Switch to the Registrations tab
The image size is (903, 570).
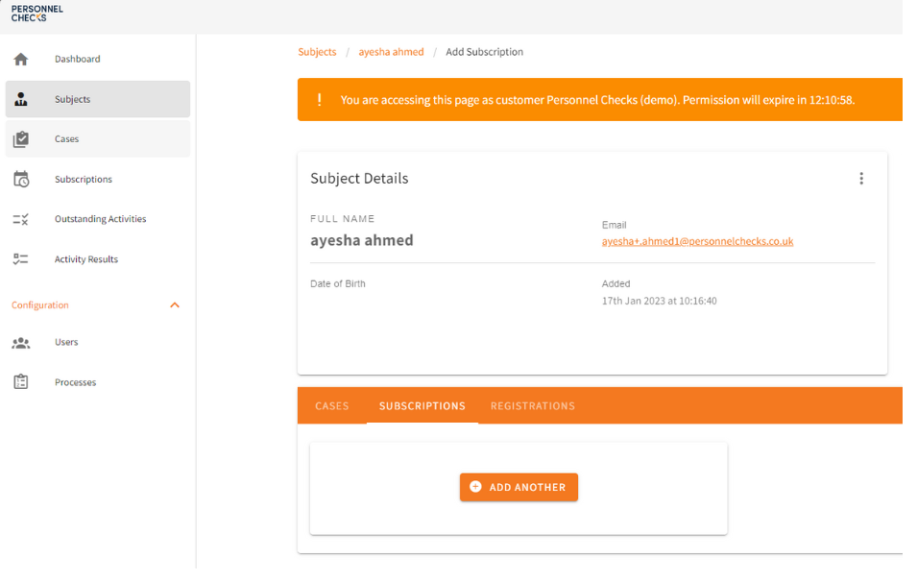point(533,406)
